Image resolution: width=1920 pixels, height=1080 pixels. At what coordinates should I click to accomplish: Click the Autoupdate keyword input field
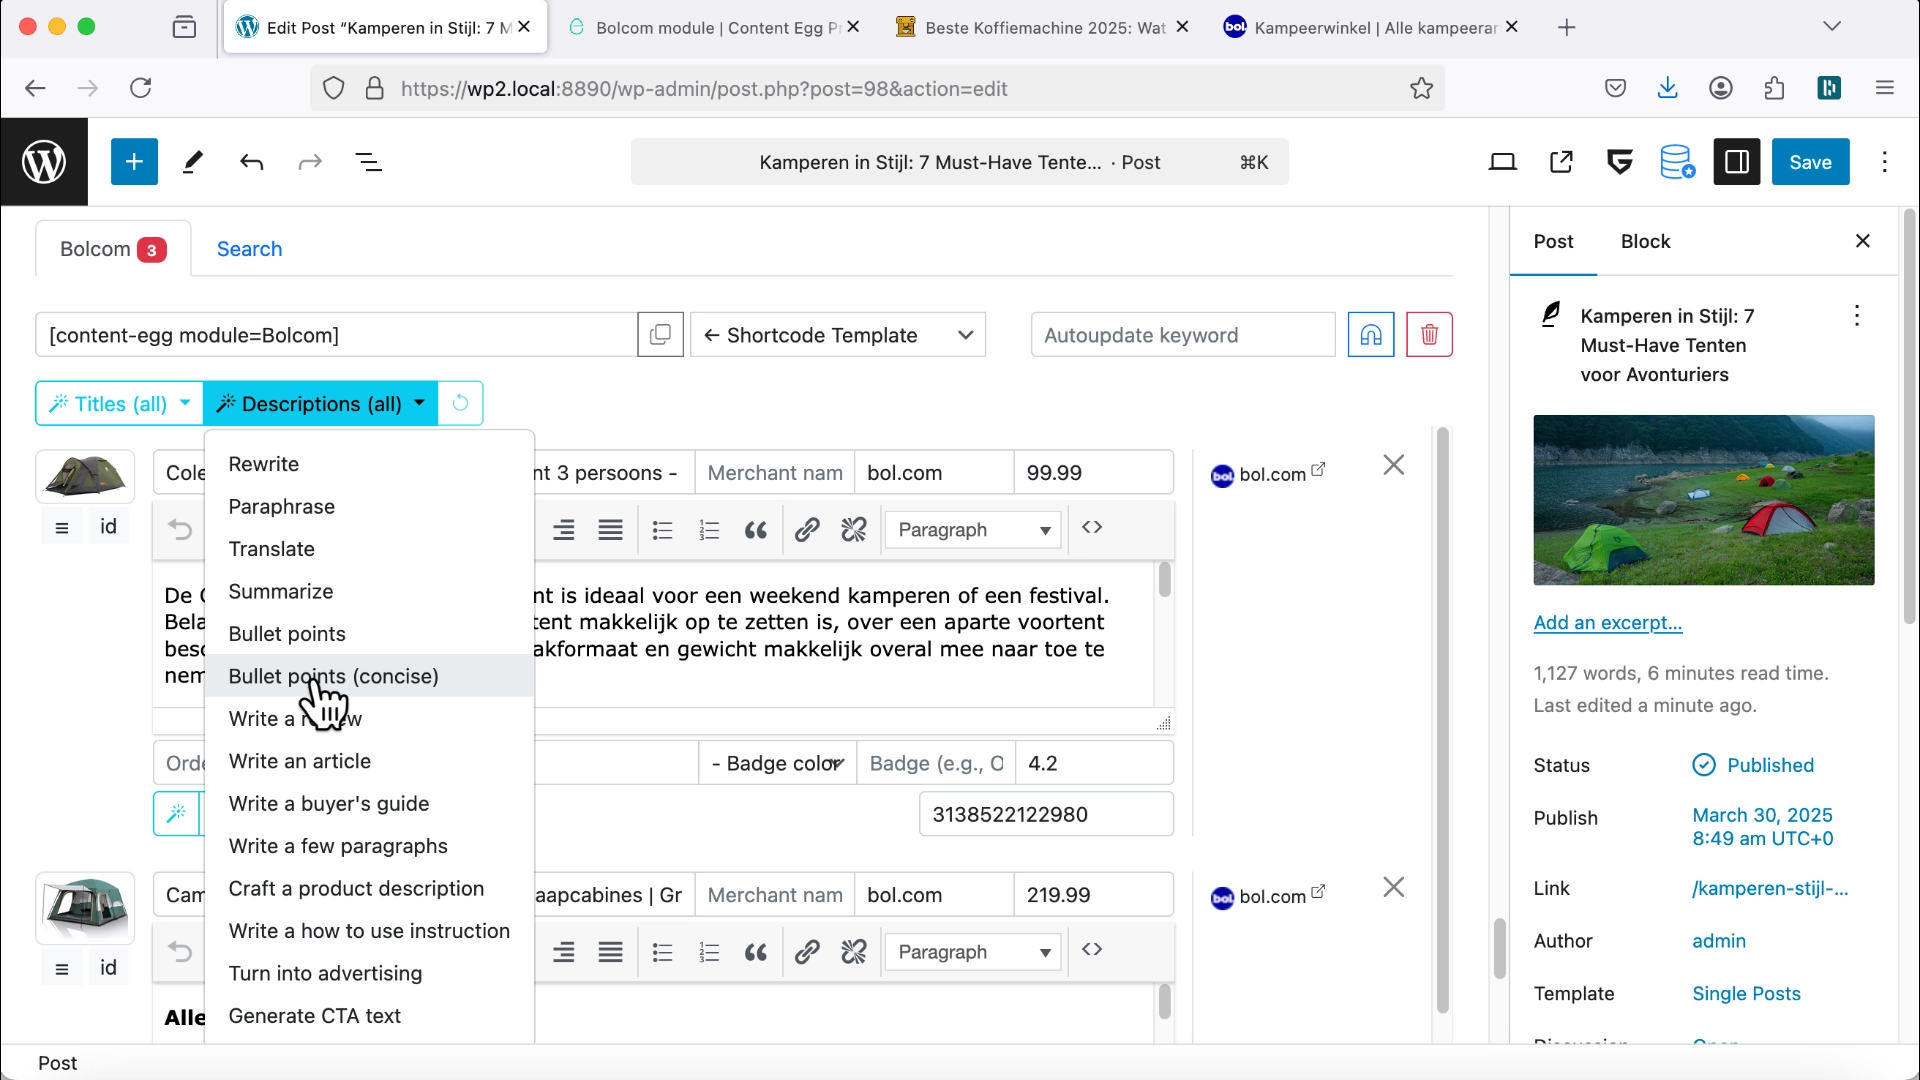pos(1182,335)
